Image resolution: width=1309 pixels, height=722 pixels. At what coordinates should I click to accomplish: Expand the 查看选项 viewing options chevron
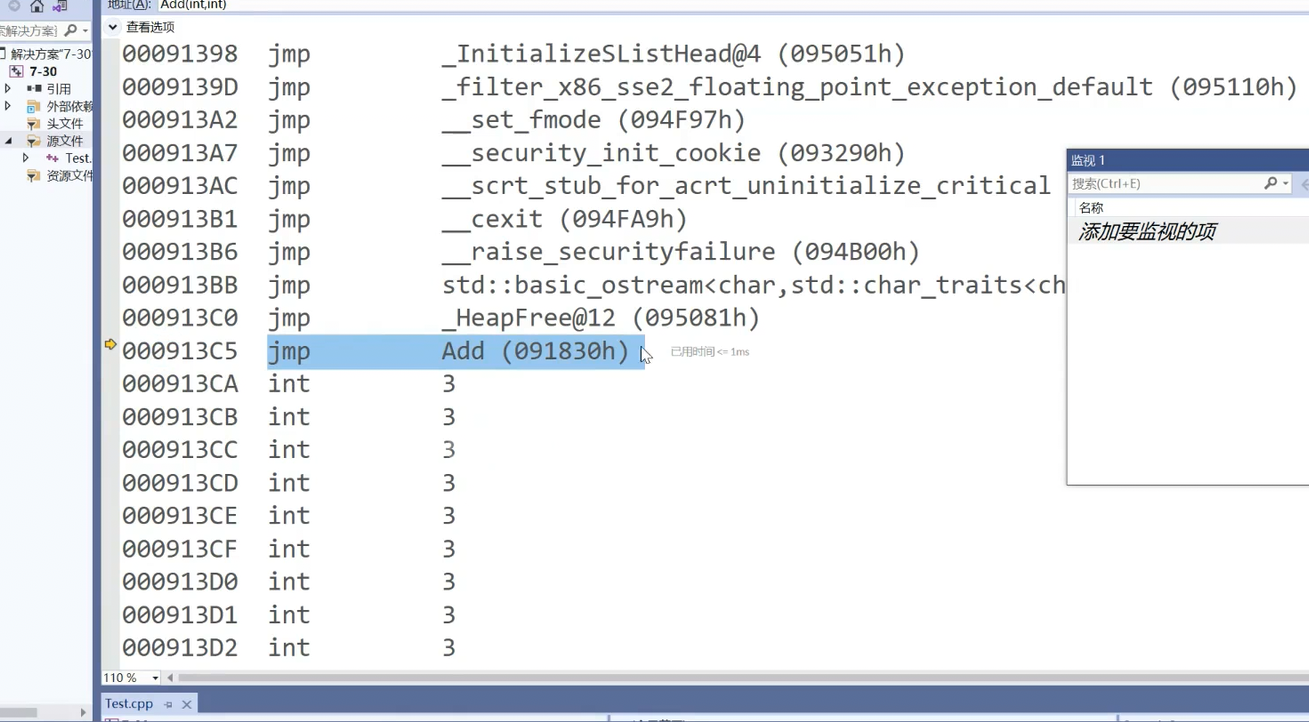click(x=112, y=27)
